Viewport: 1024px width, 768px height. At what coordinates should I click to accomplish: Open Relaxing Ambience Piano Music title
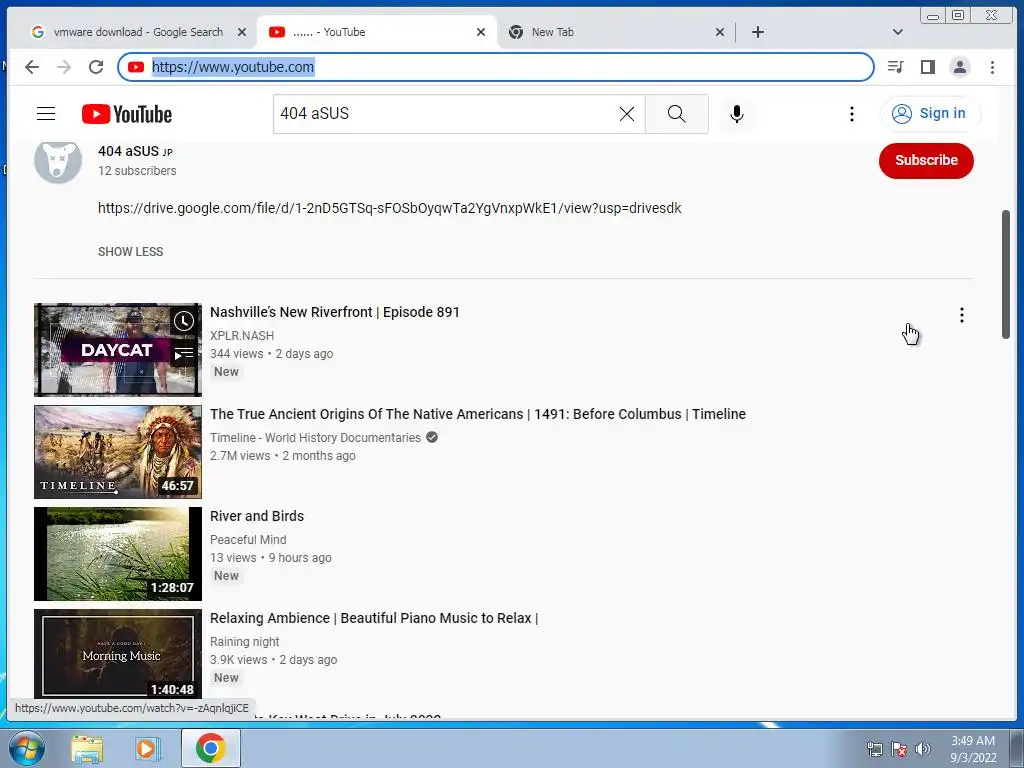tap(374, 618)
